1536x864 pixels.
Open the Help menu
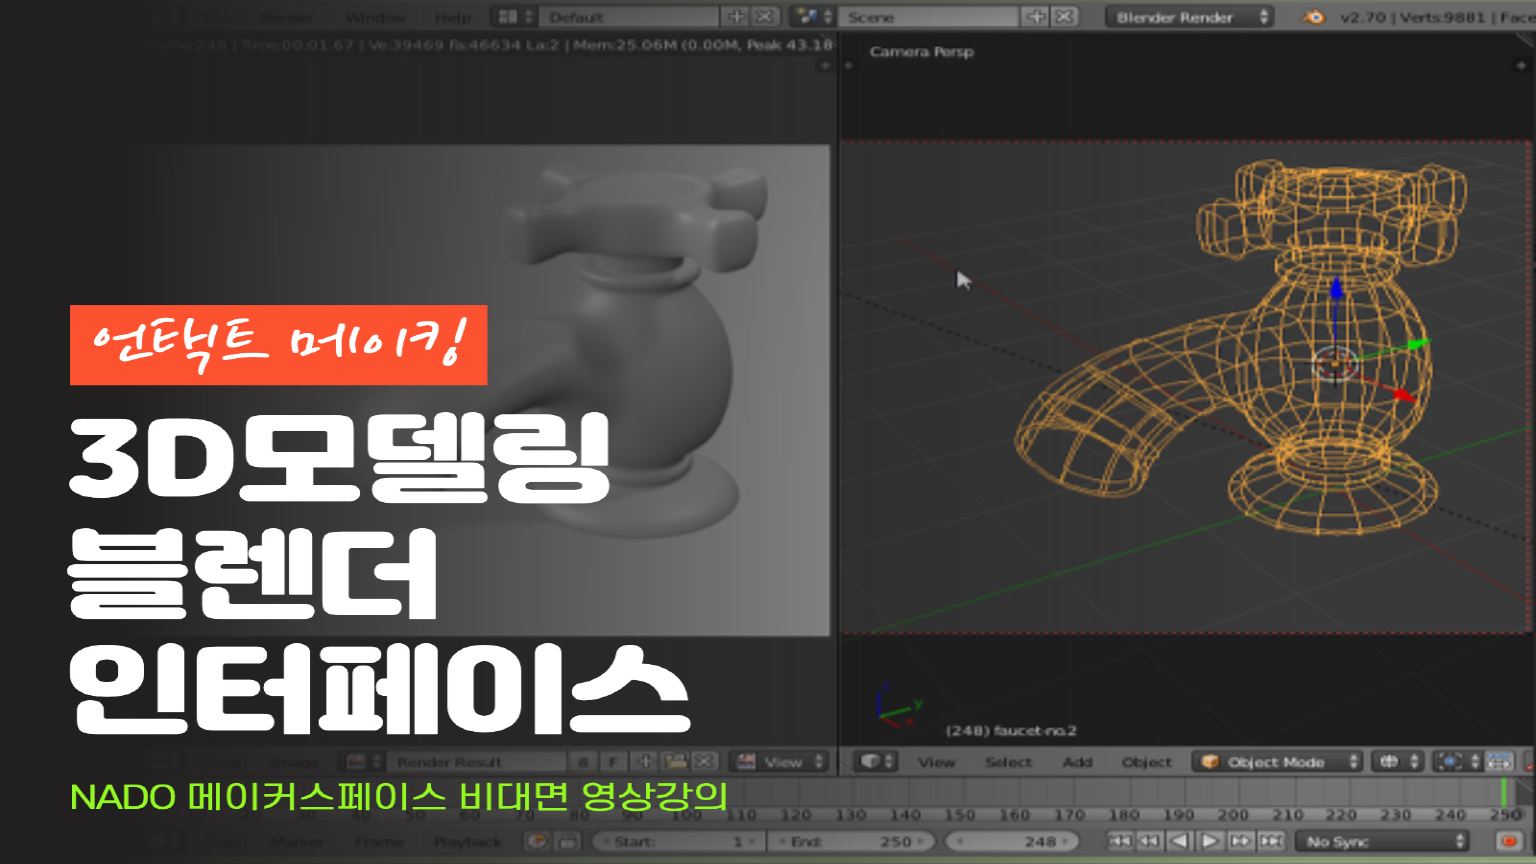point(452,17)
